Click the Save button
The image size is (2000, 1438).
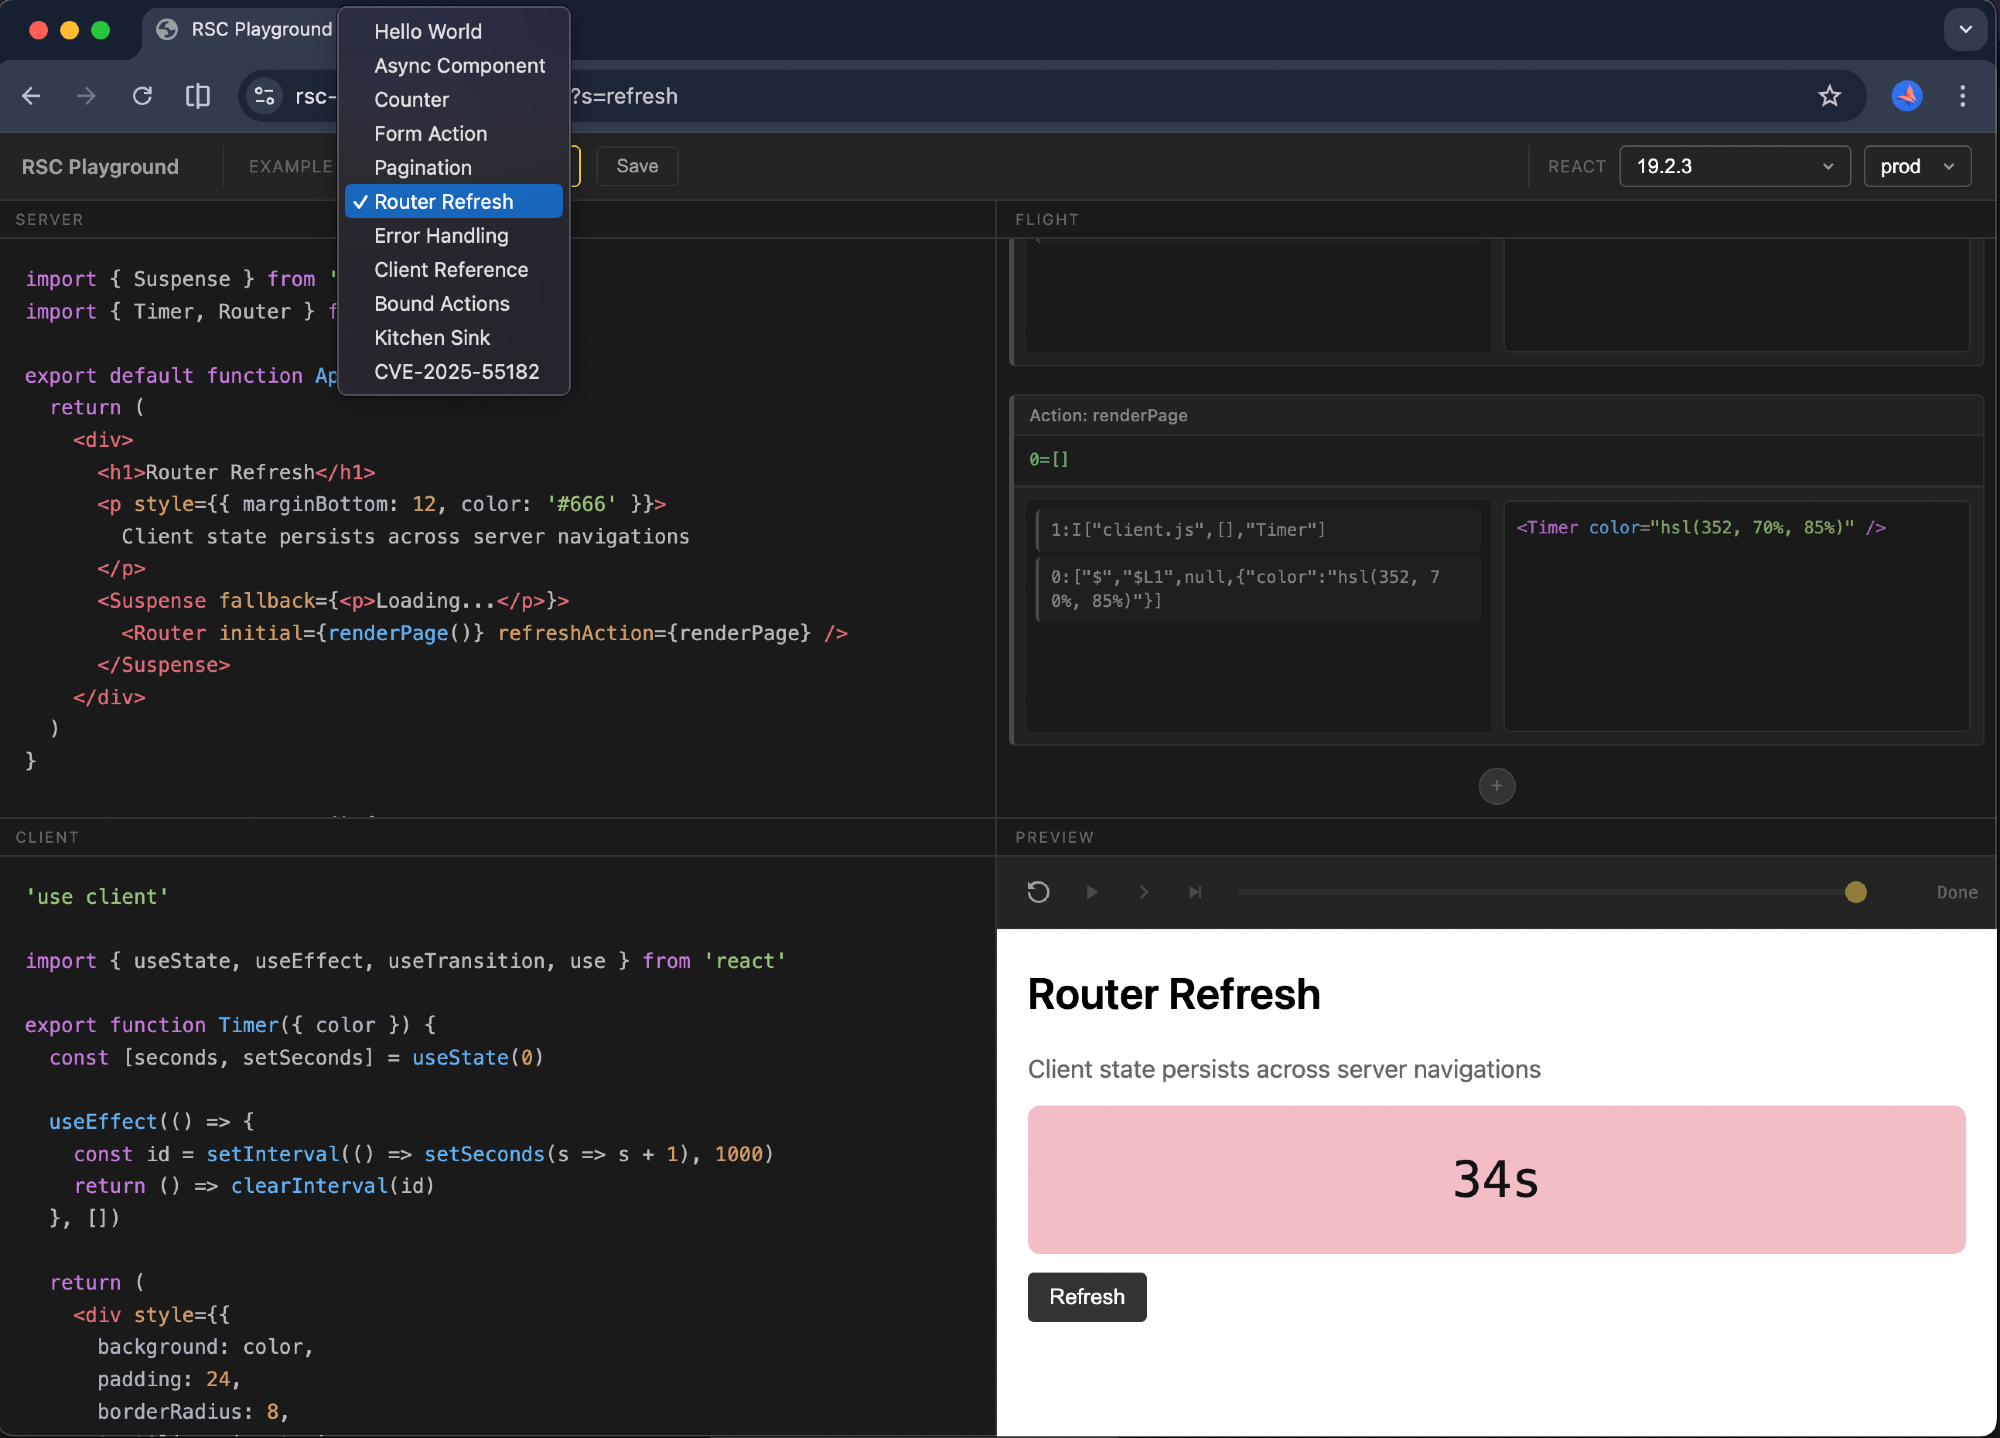tap(637, 166)
